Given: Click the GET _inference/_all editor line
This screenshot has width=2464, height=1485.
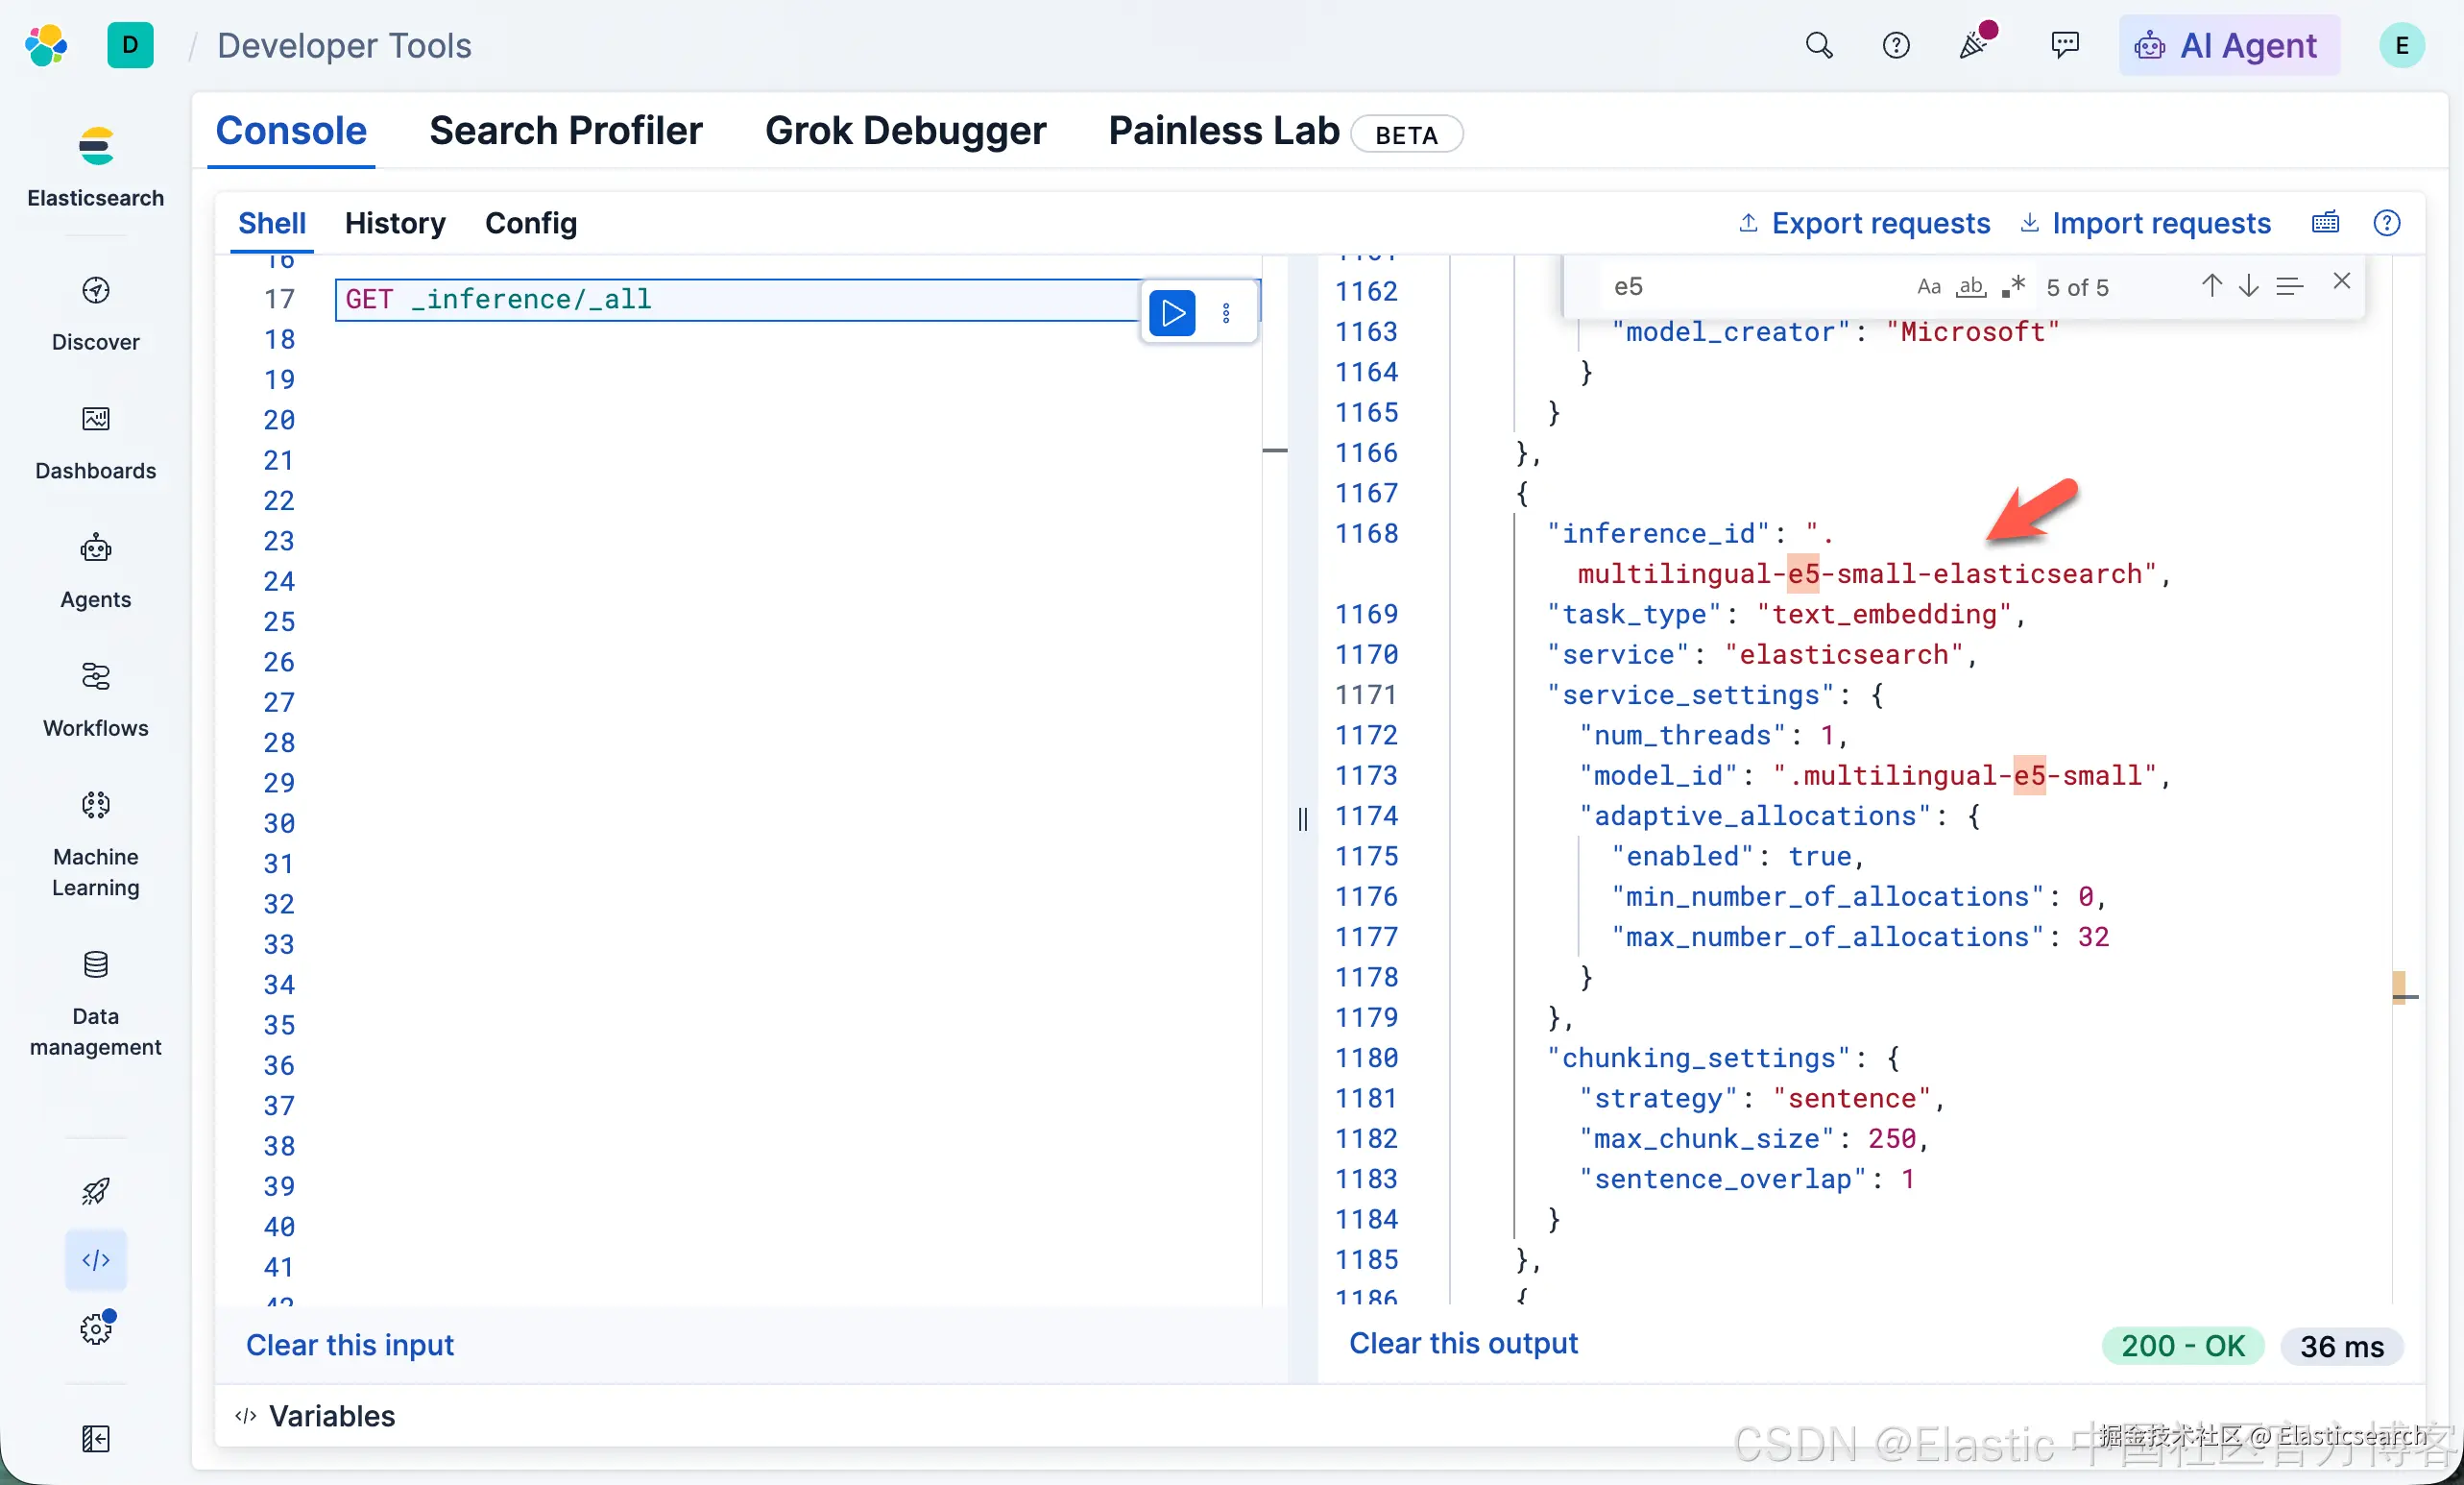Looking at the screenshot, I should (x=737, y=299).
